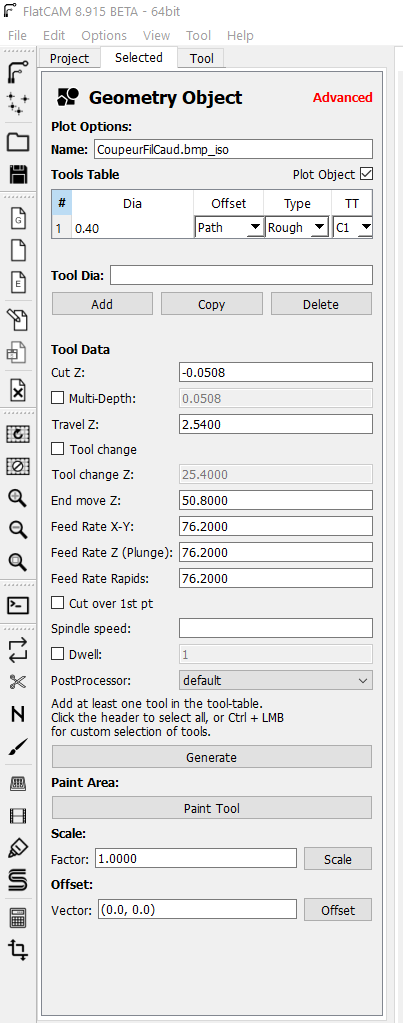
Task: Open the Type dropdown showing Rough
Action: [x=297, y=227]
